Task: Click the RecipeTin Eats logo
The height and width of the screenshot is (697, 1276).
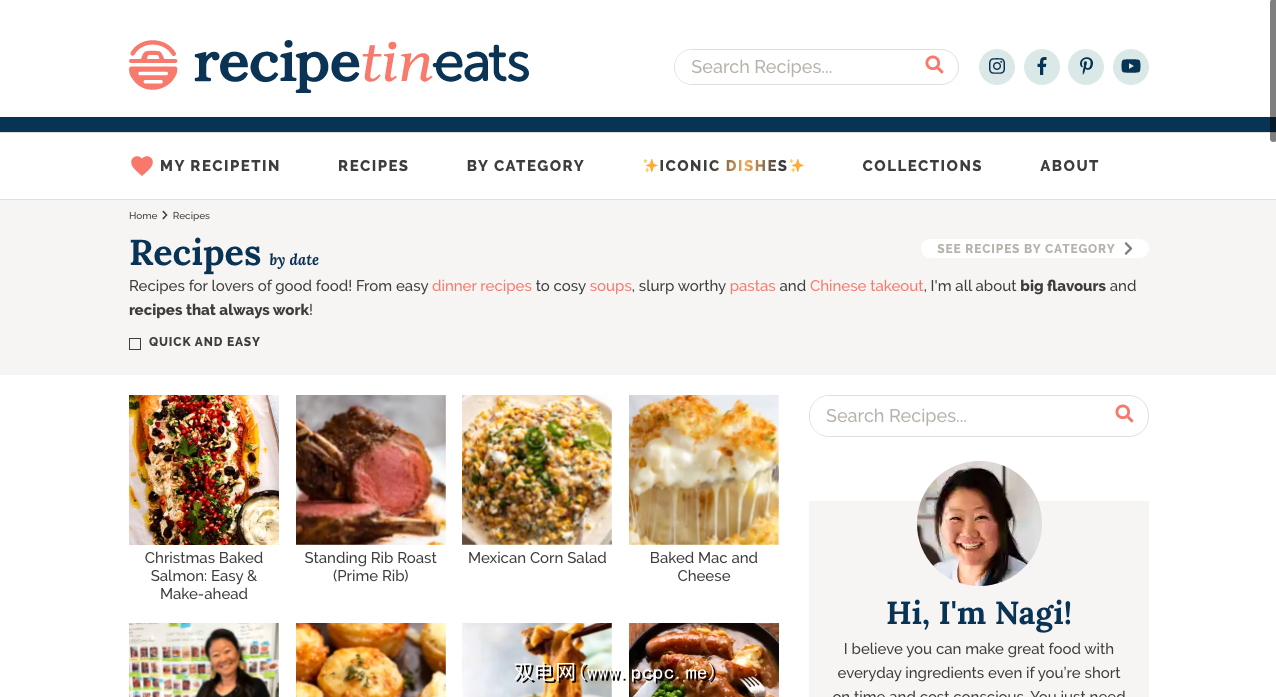Action: point(329,65)
